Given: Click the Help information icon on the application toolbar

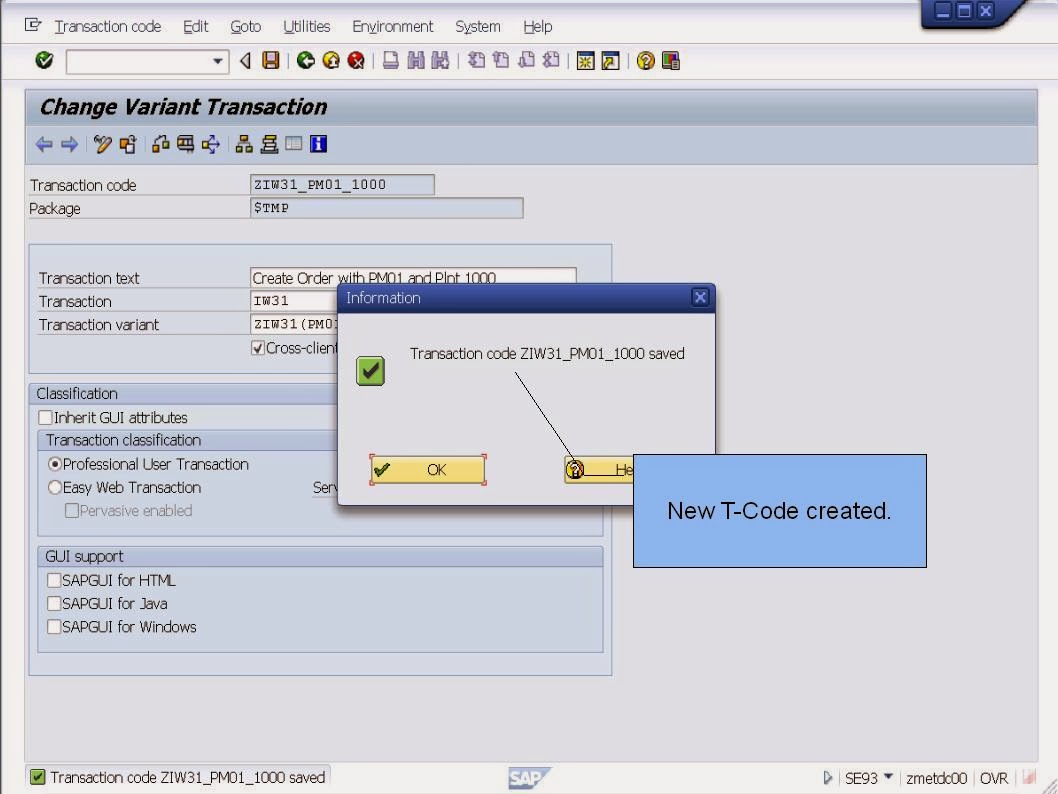Looking at the screenshot, I should [318, 144].
